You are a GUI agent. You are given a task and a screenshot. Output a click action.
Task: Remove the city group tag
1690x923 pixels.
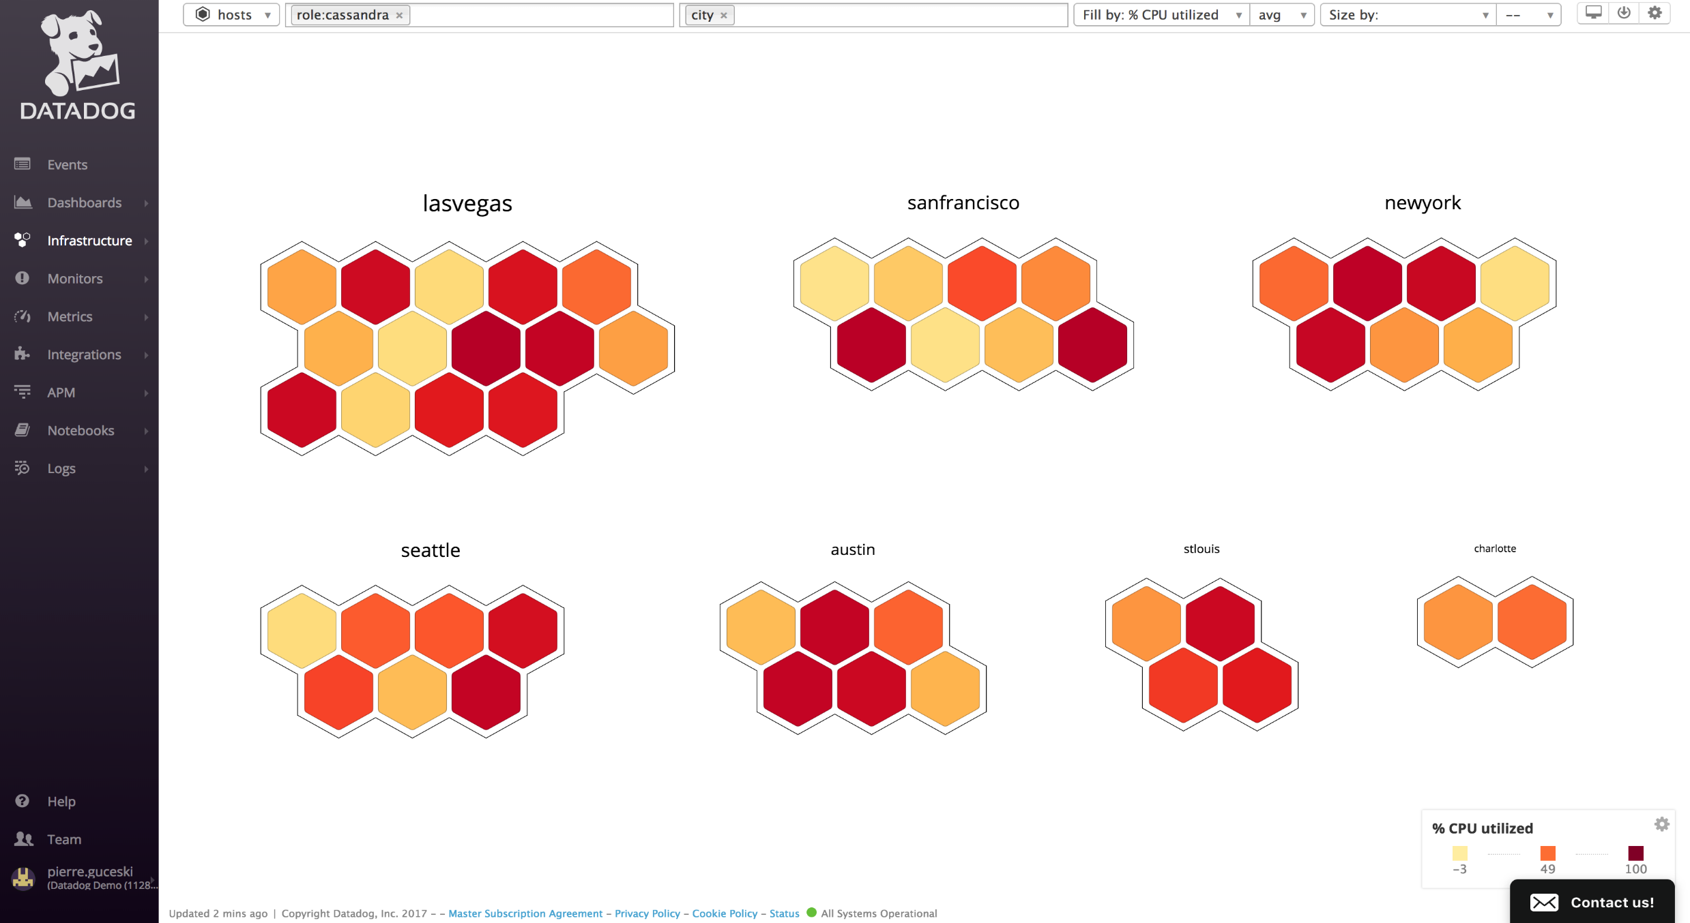click(724, 16)
